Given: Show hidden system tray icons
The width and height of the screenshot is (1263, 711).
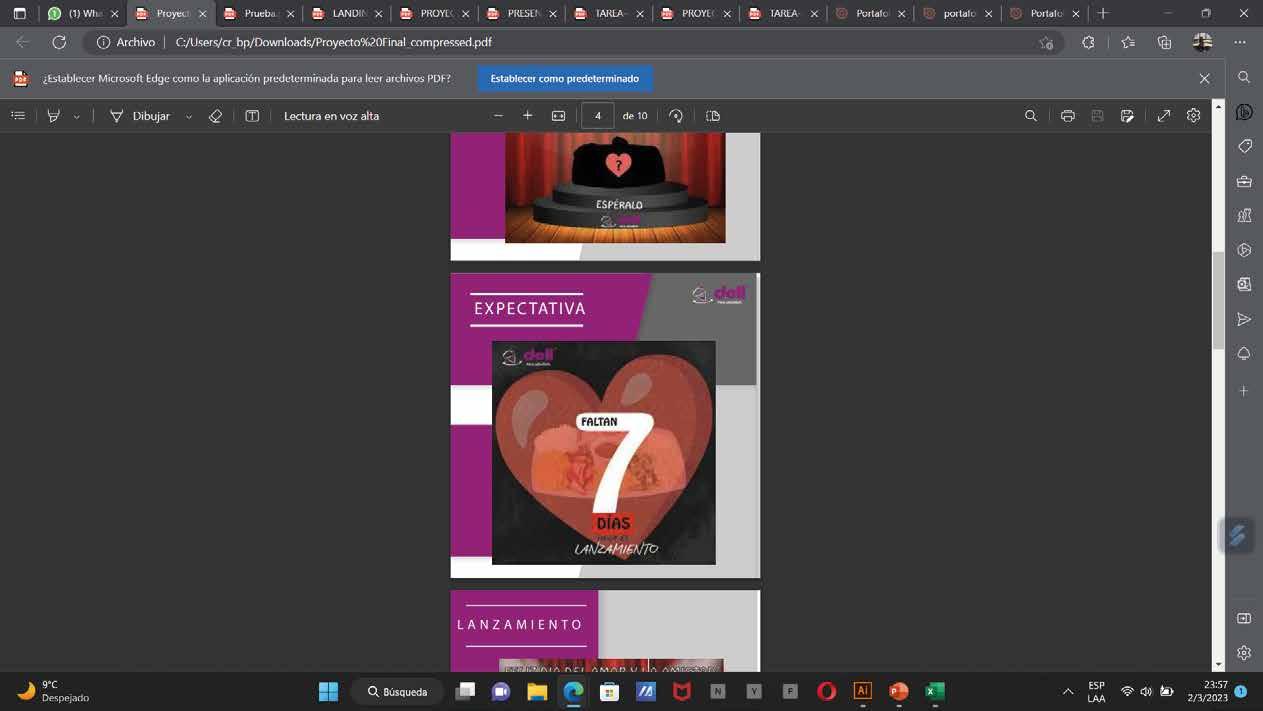Looking at the screenshot, I should 1068,691.
